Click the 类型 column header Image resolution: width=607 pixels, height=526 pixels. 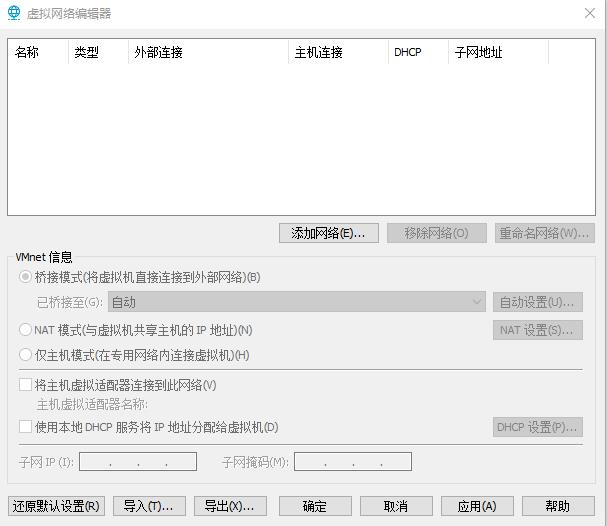[97, 53]
